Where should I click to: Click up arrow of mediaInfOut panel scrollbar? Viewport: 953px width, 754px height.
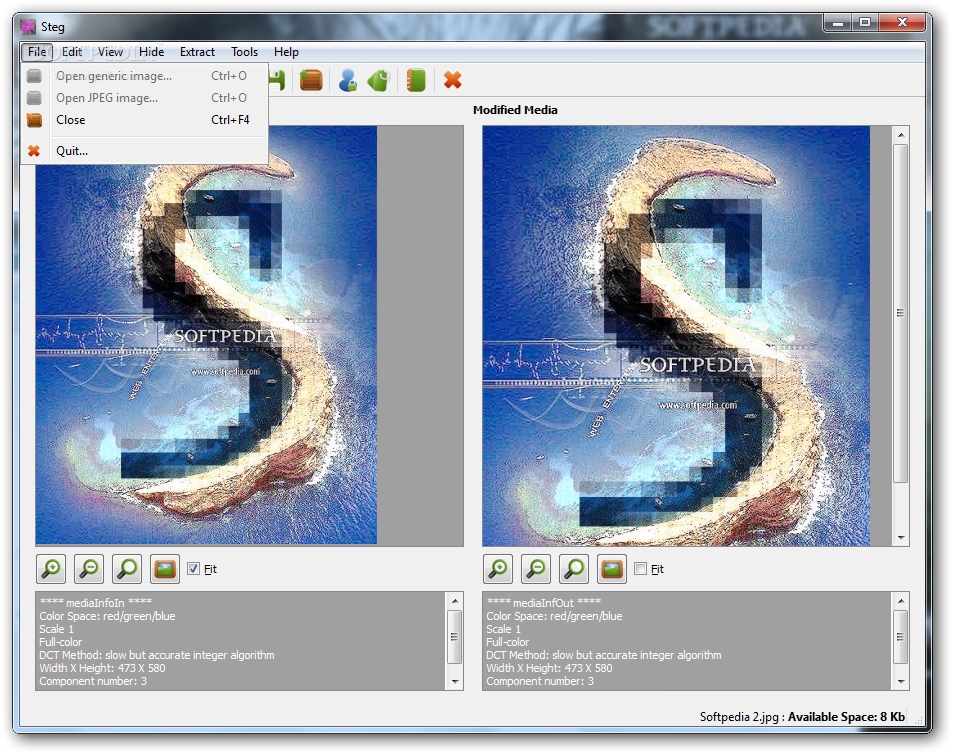(901, 601)
